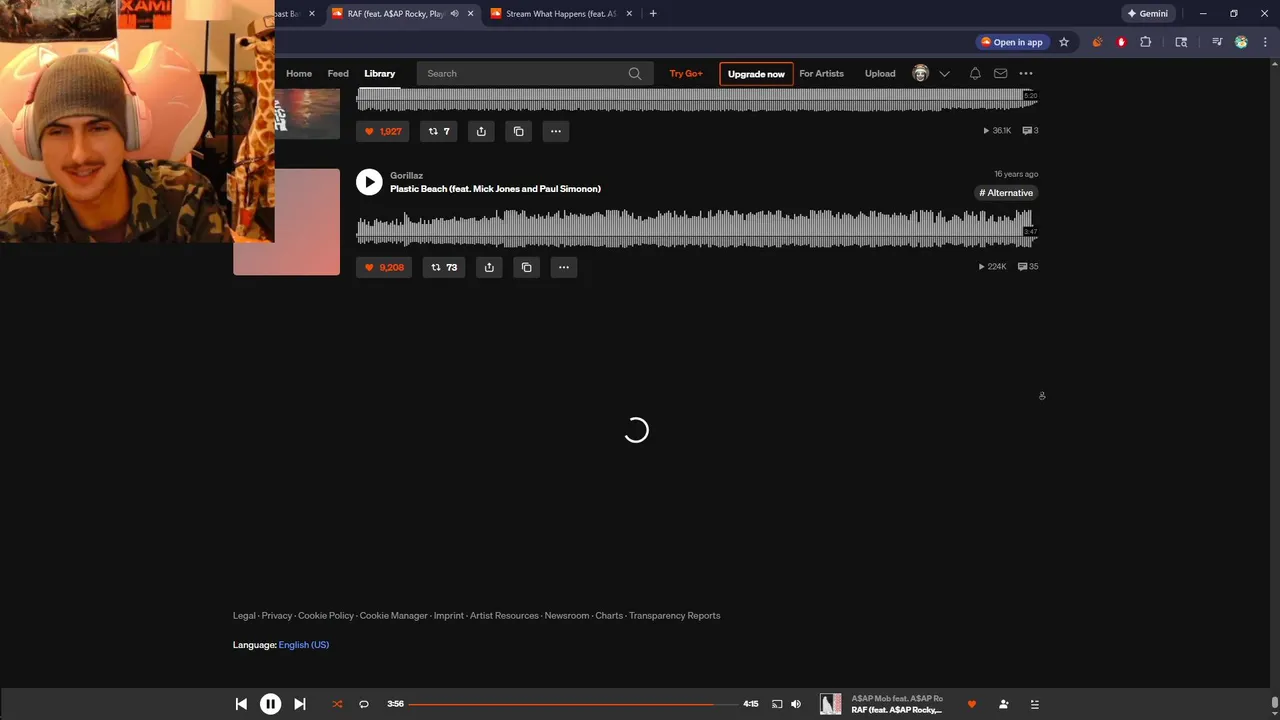This screenshot has height=720, width=1280.
Task: Open the next-up queue panel
Action: 1034,704
